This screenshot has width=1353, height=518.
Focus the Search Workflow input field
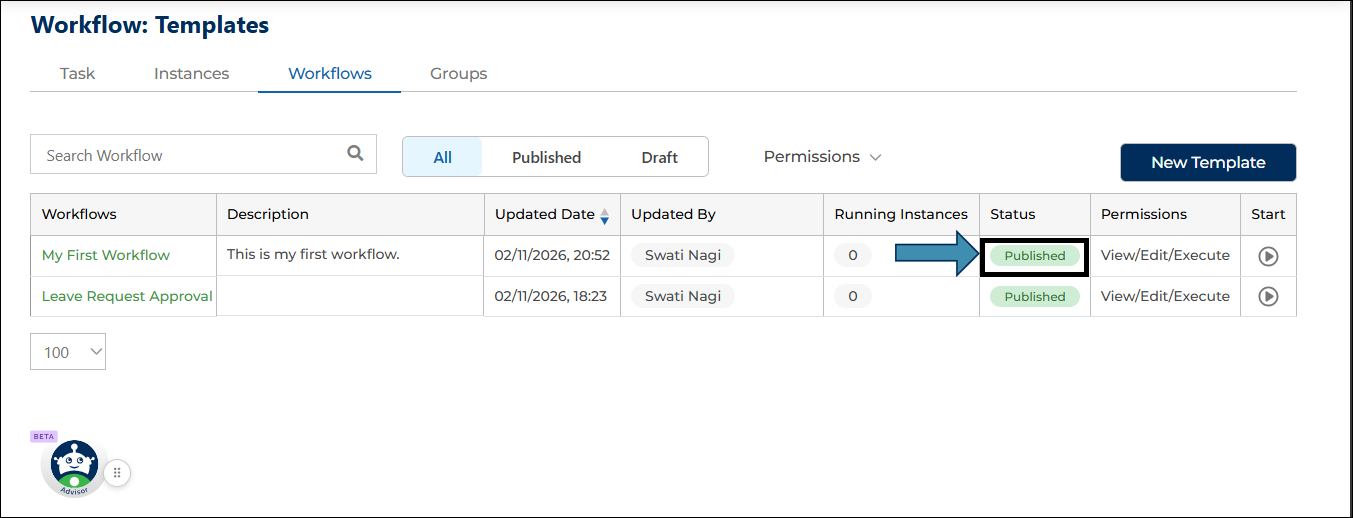click(x=203, y=154)
